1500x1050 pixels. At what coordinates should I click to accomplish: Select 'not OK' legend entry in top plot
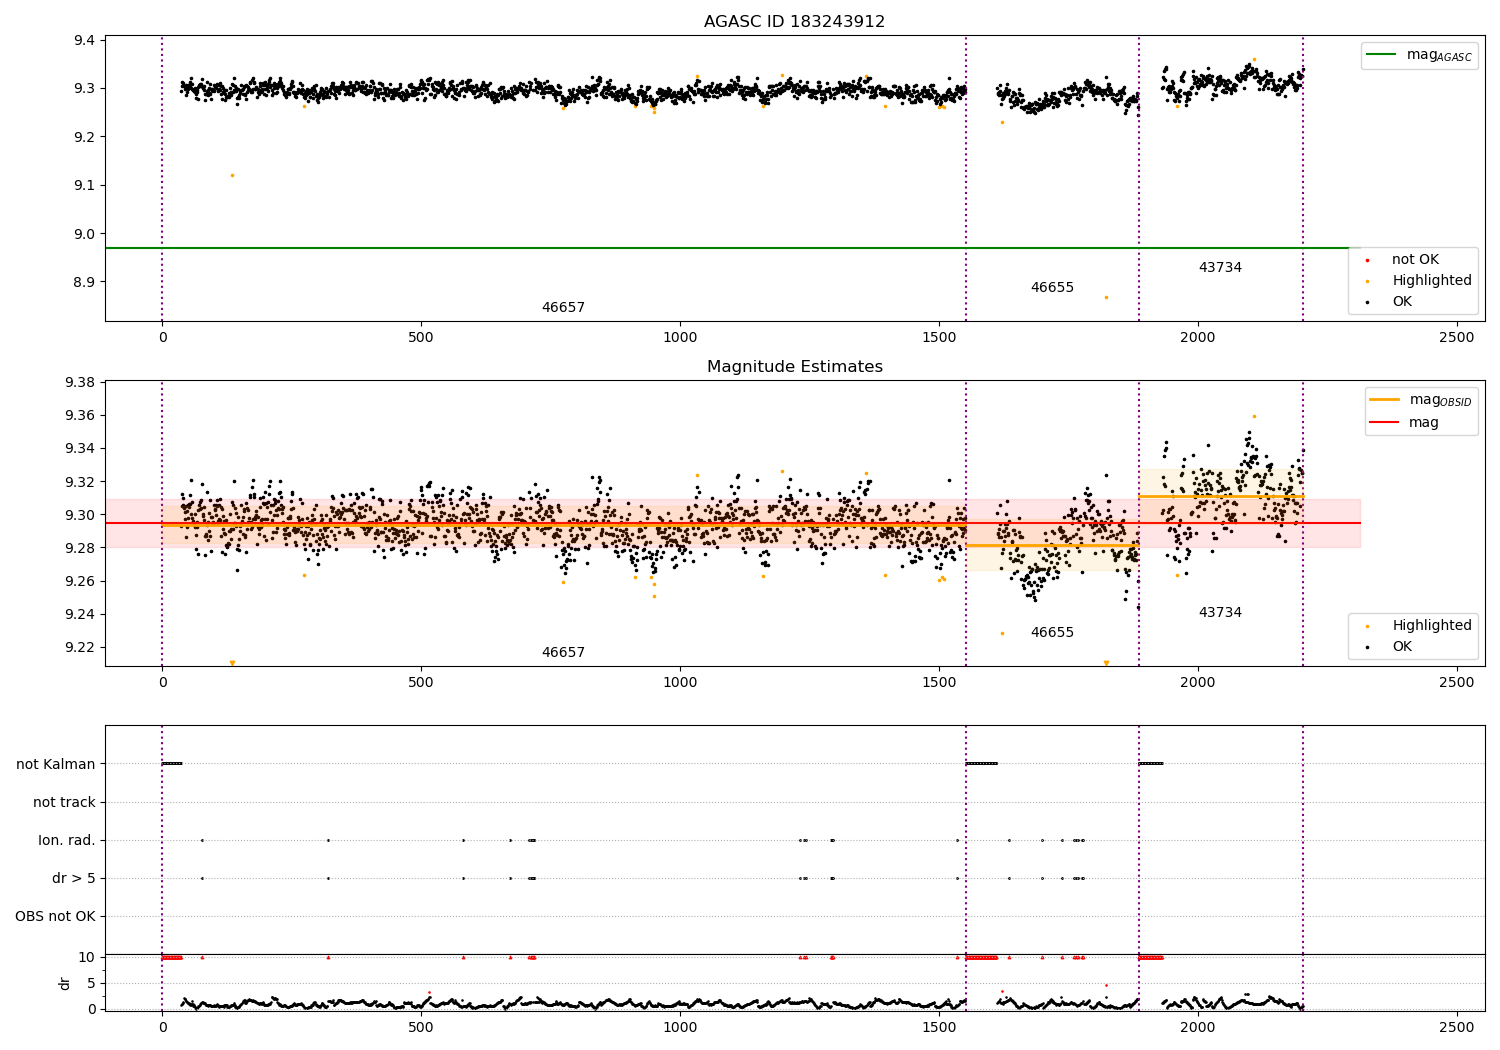pos(1415,260)
